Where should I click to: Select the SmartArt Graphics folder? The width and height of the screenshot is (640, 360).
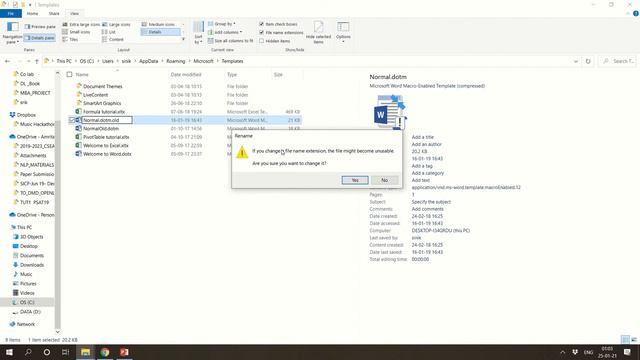coord(102,103)
